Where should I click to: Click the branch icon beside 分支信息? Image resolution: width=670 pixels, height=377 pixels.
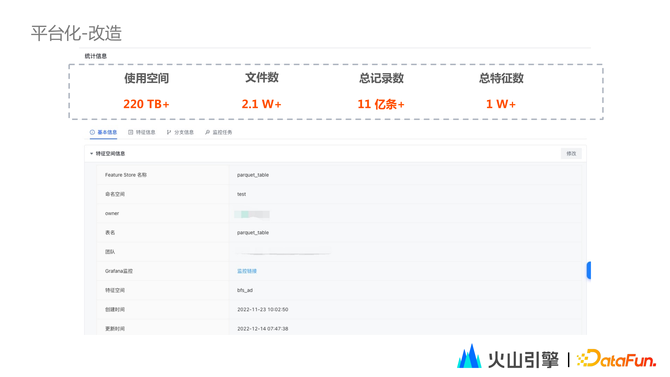169,133
